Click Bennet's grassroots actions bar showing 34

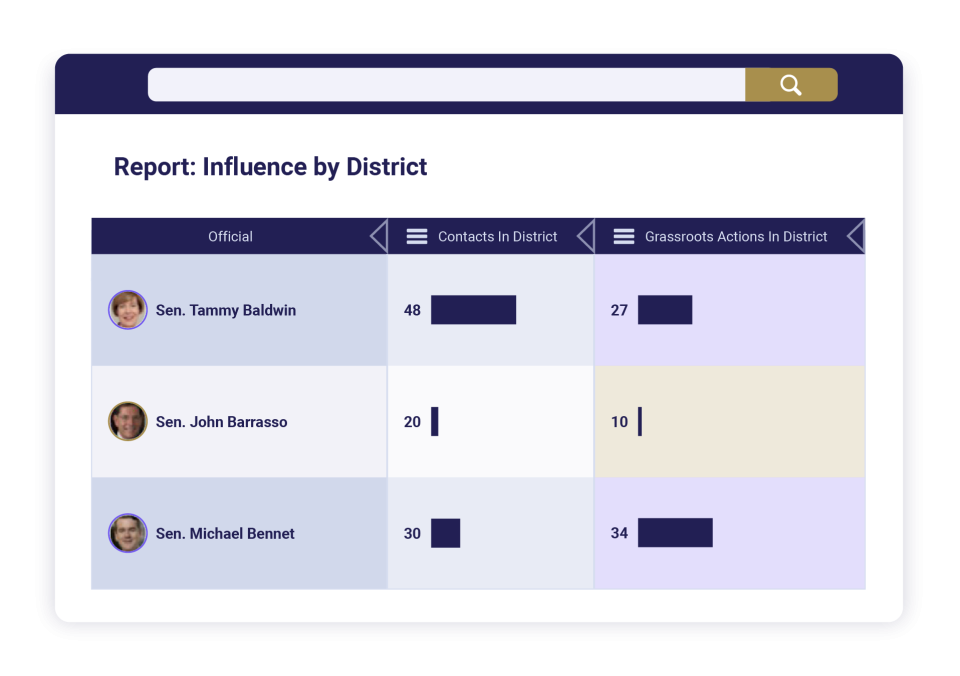tap(675, 533)
